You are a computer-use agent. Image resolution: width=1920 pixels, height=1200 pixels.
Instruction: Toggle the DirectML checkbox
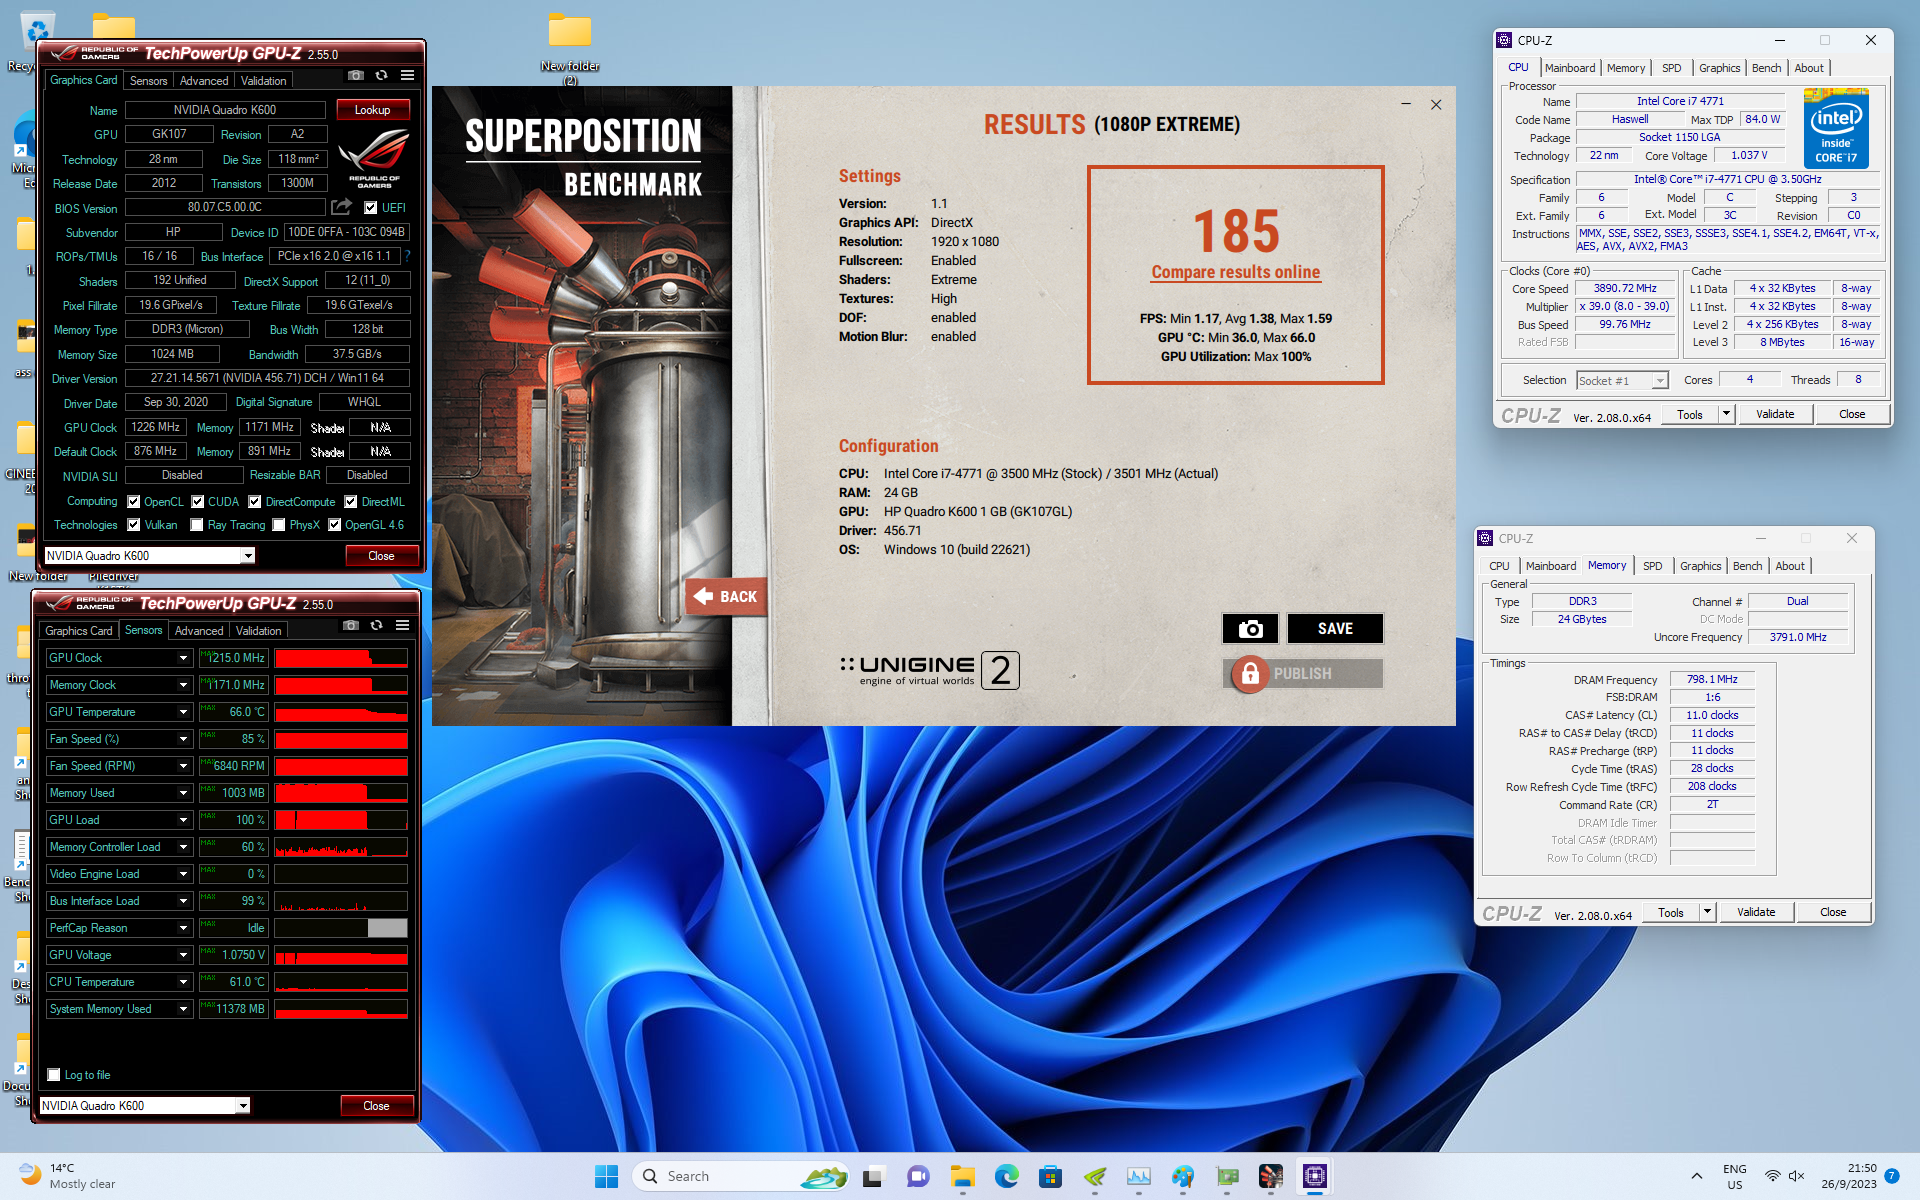351,502
